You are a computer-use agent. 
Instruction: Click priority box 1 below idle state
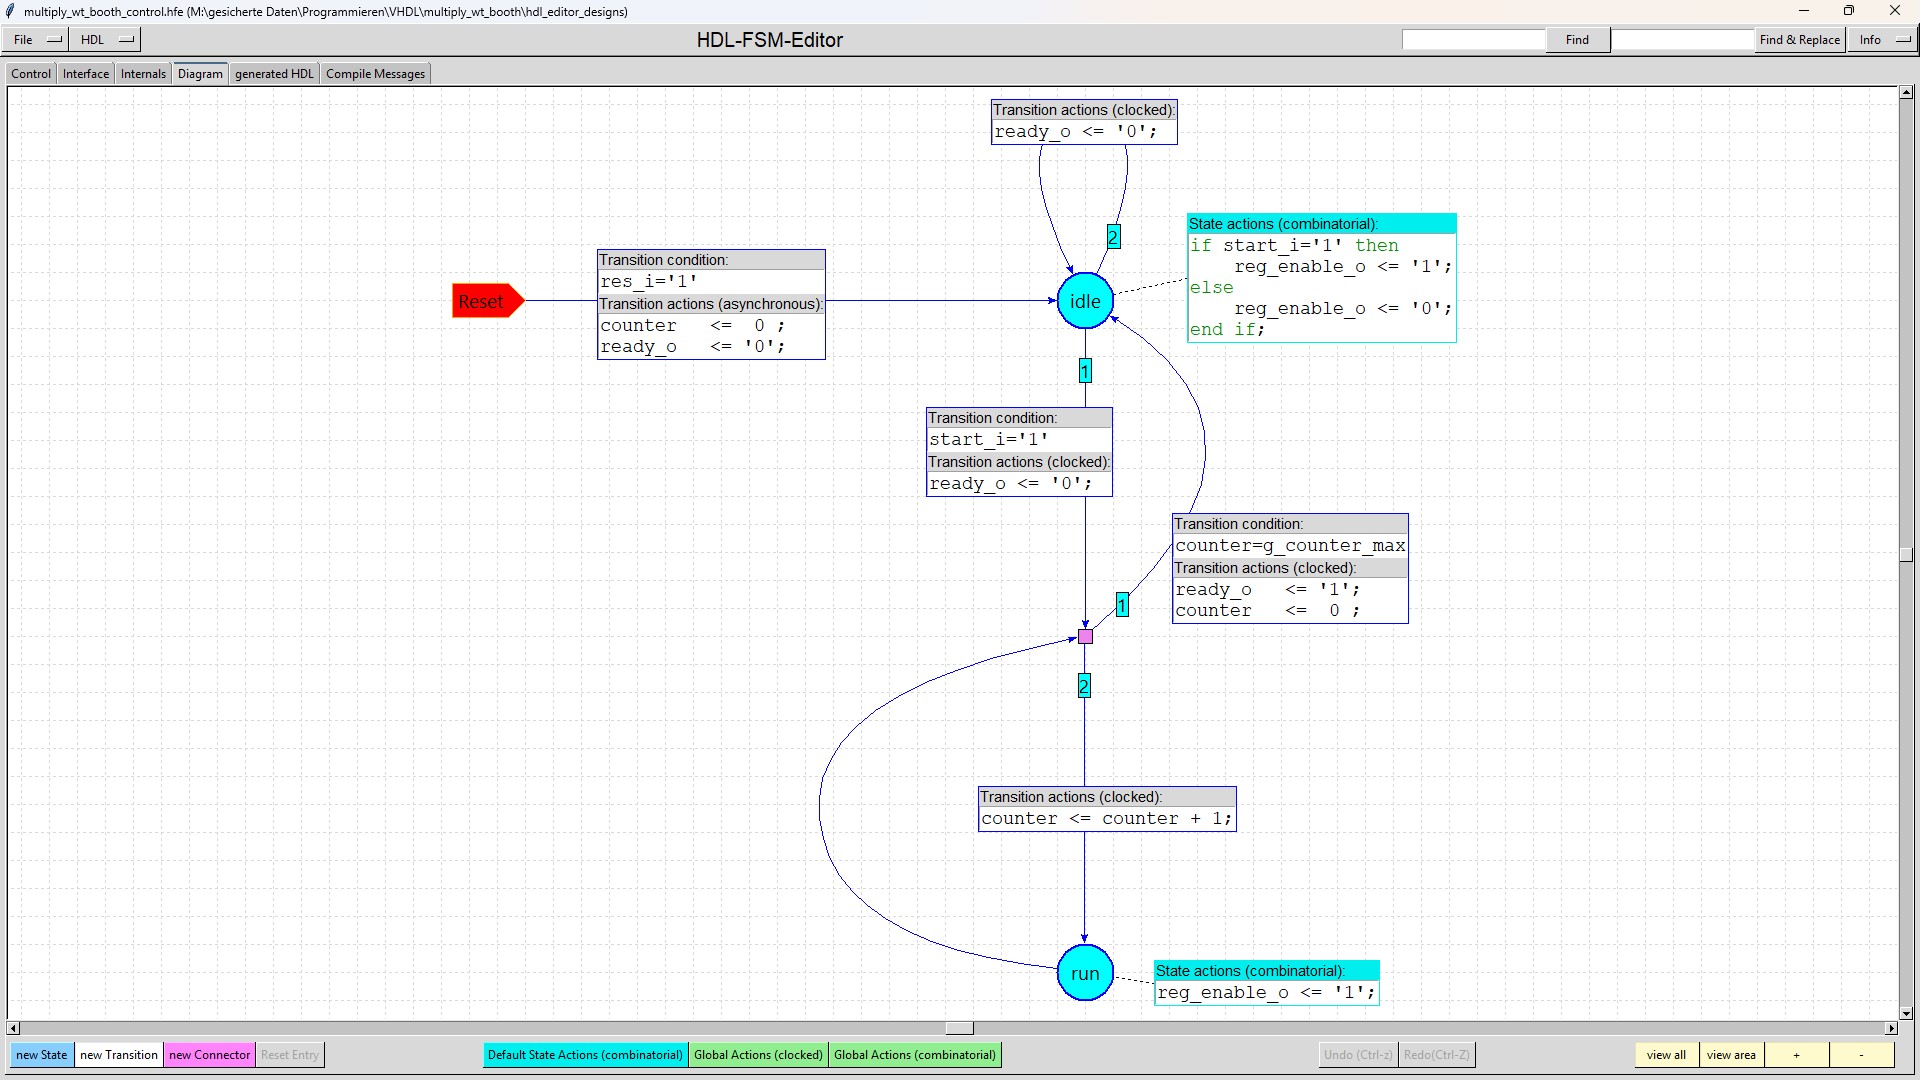pos(1085,372)
